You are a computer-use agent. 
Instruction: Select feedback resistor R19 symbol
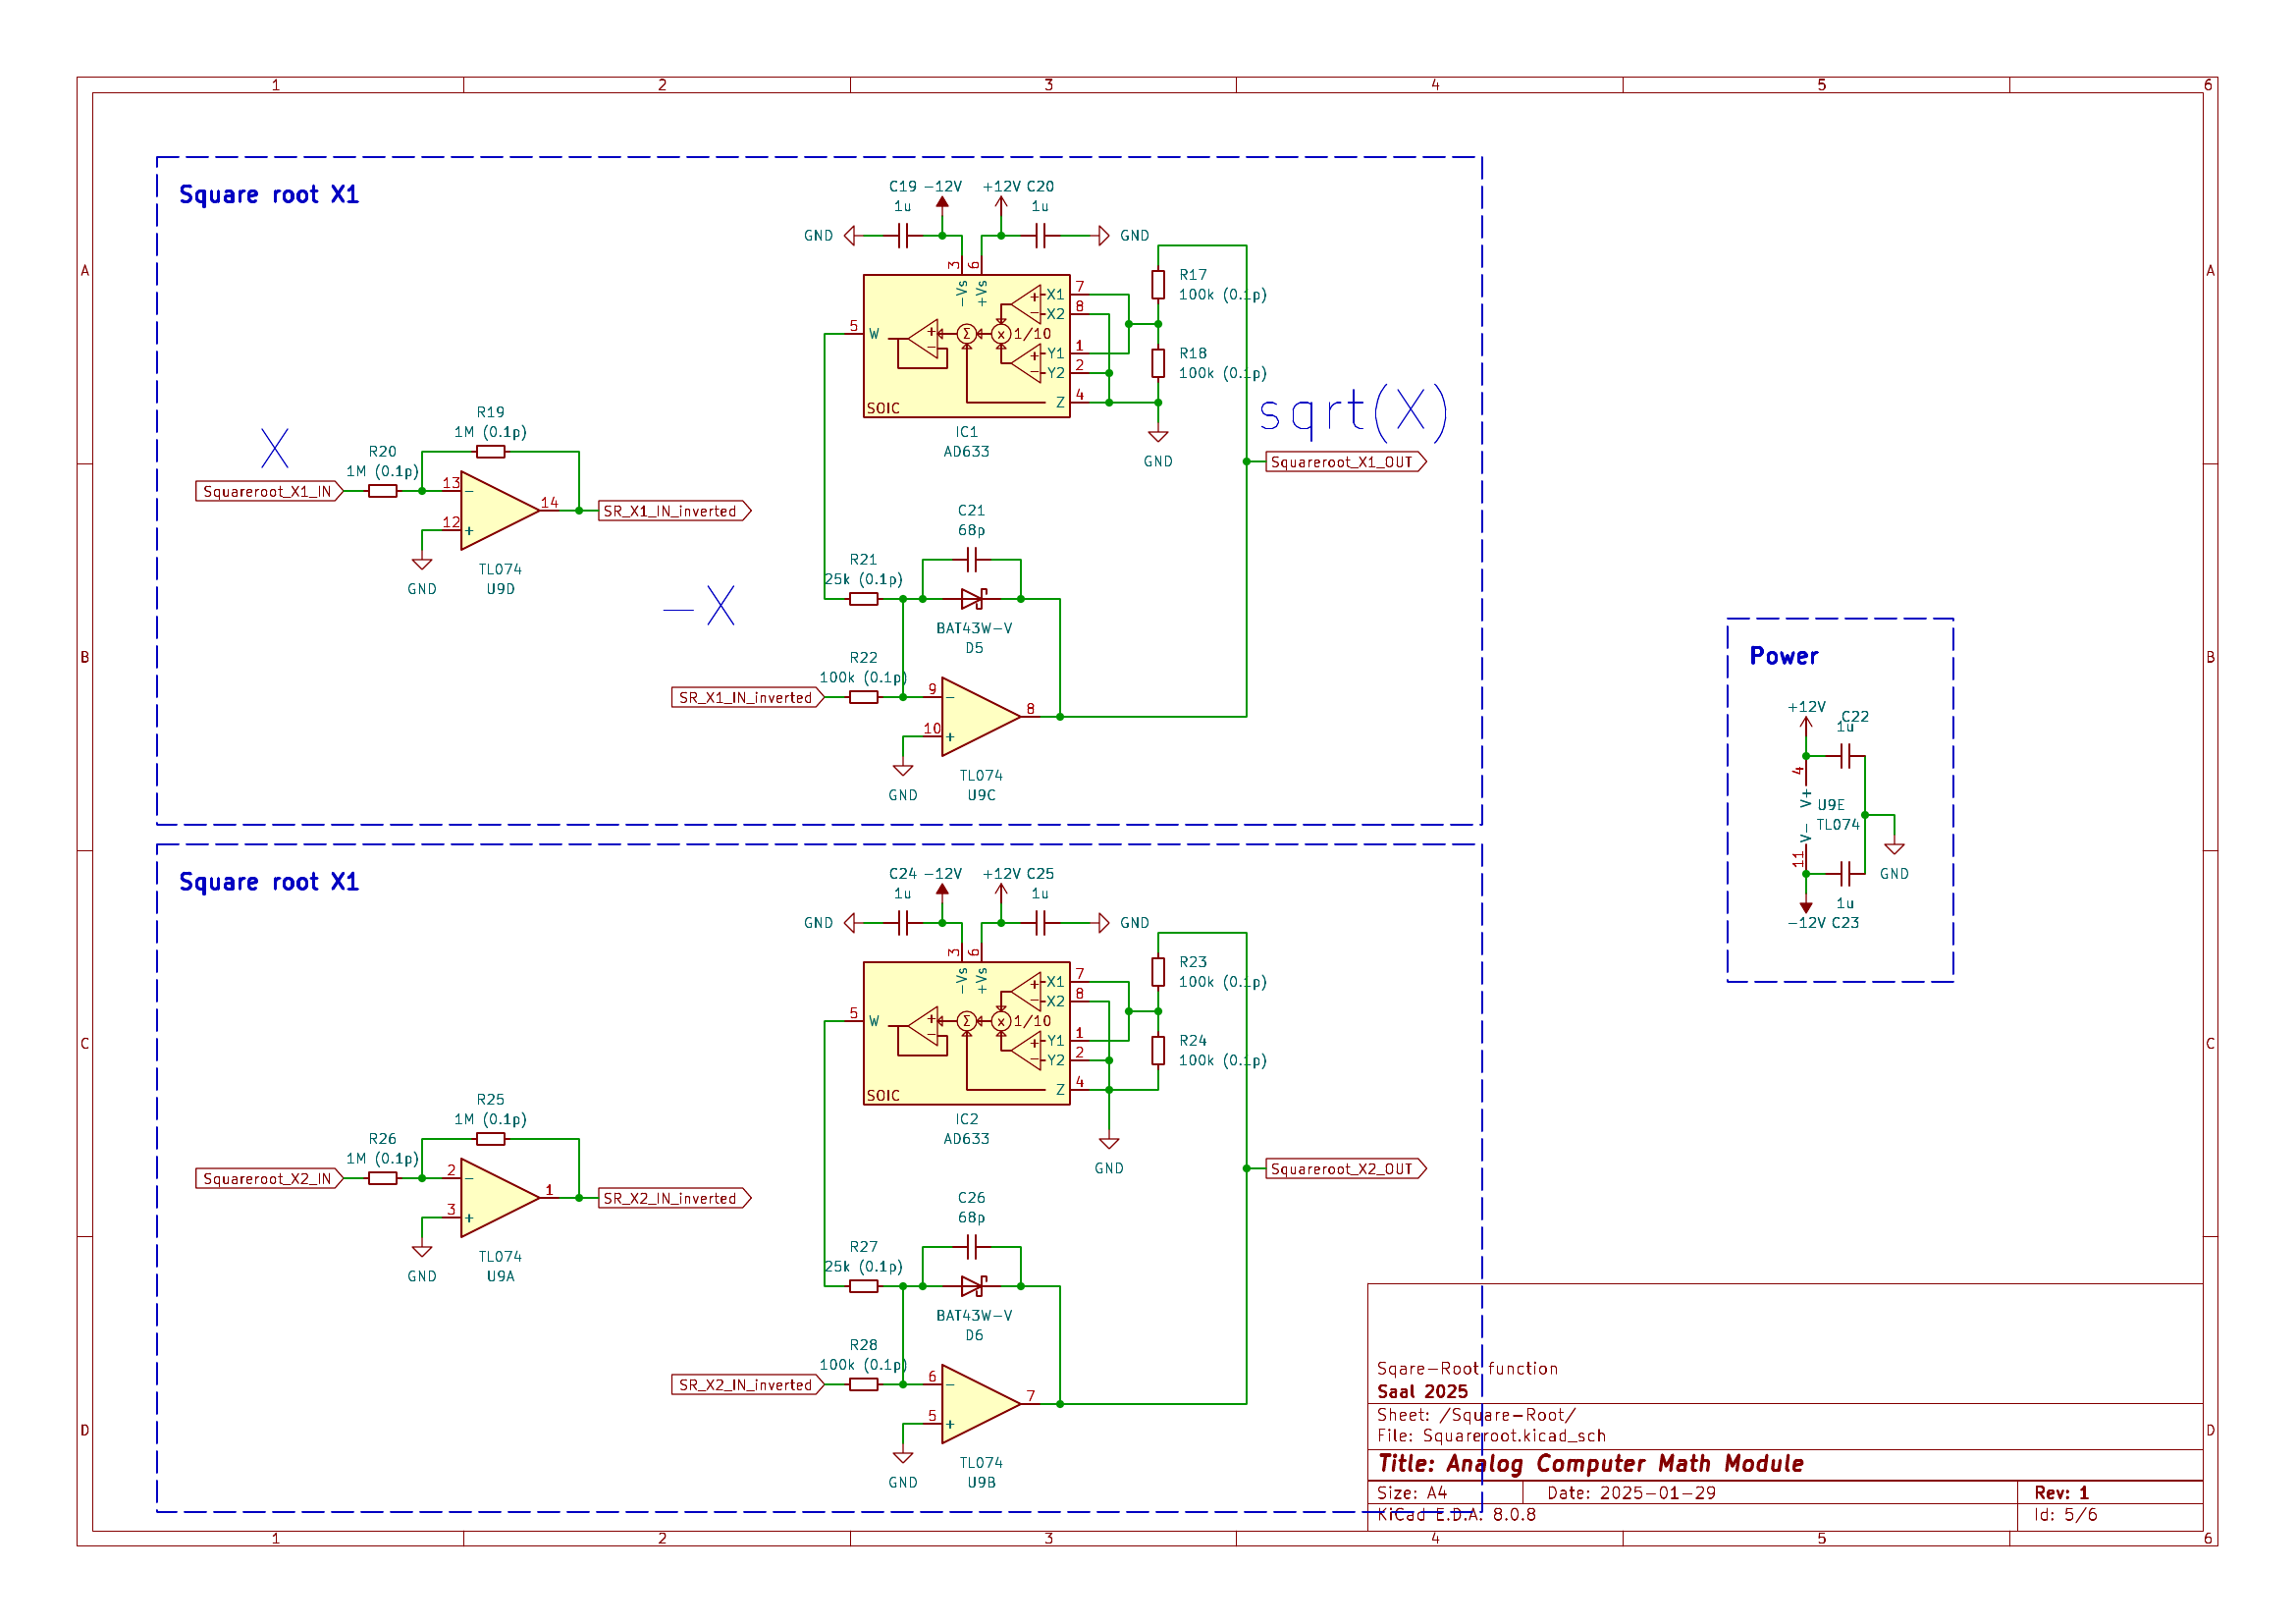490,452
